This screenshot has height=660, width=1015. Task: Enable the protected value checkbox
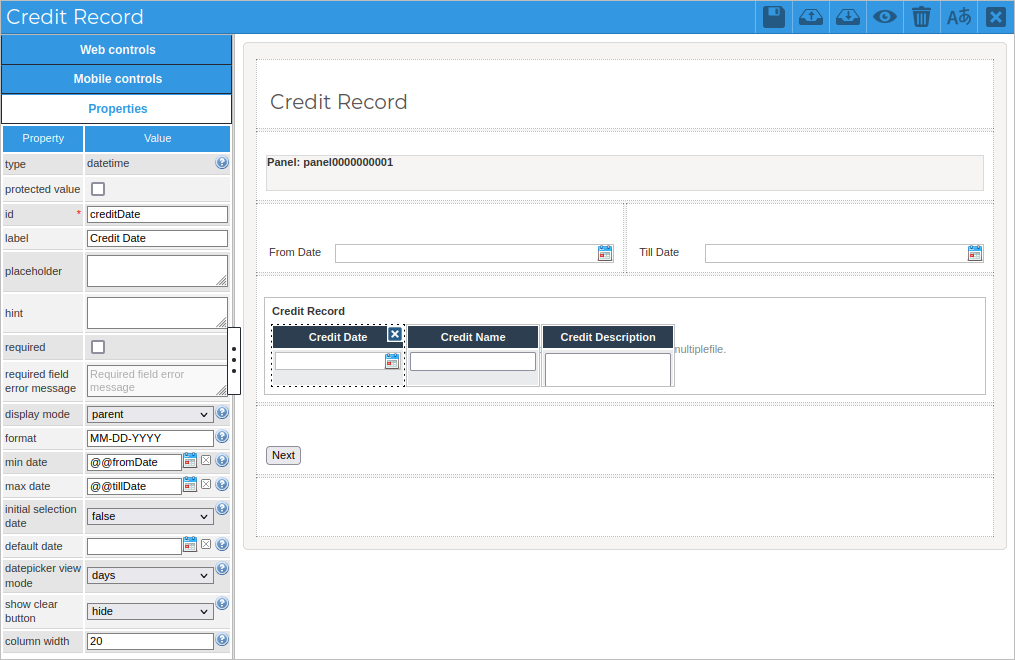click(98, 189)
